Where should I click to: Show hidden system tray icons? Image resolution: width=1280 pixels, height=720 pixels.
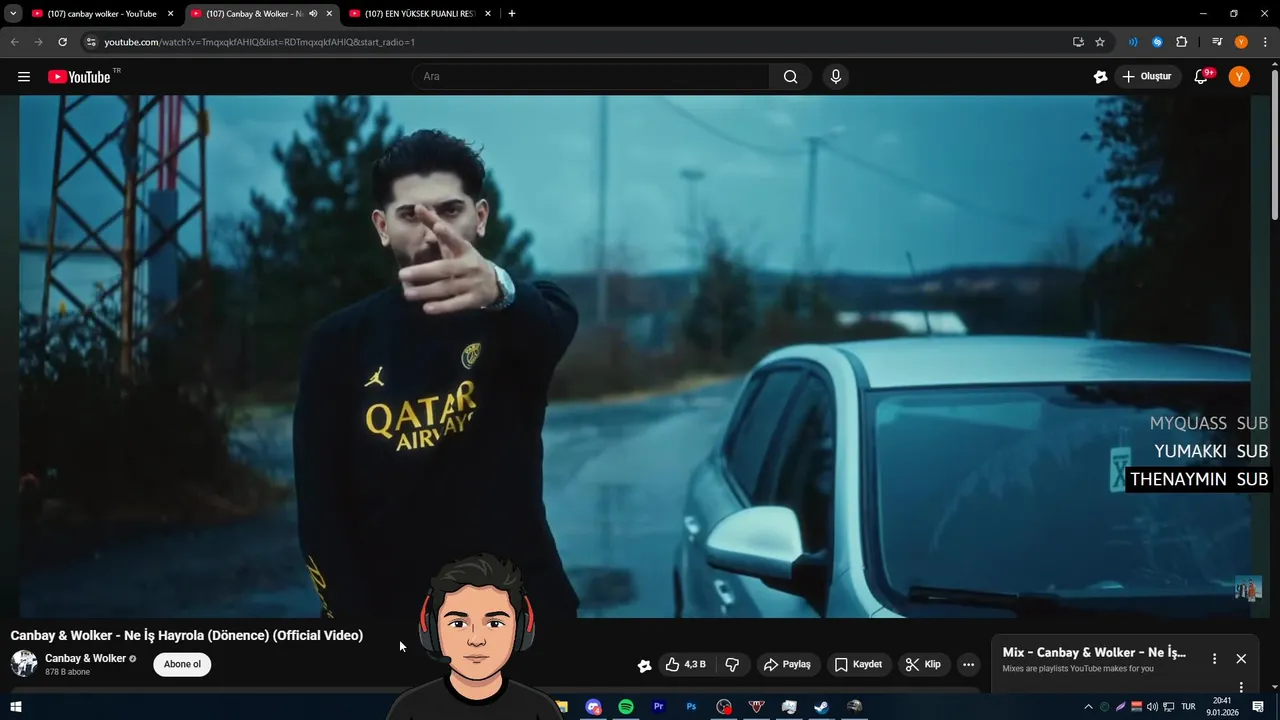pos(1088,707)
